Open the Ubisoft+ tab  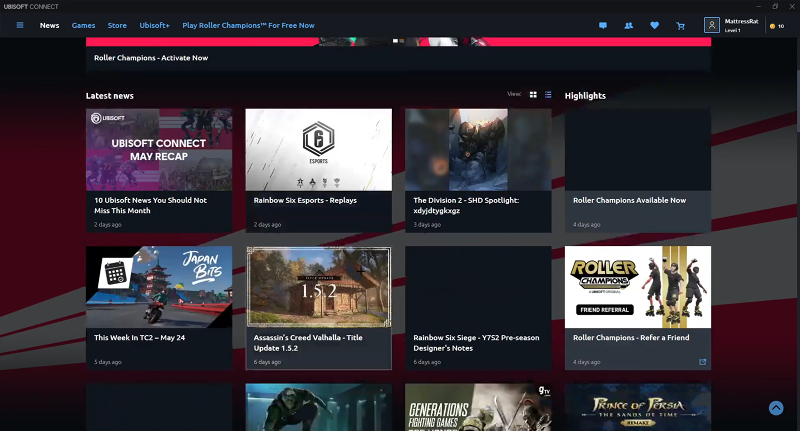[x=154, y=26]
